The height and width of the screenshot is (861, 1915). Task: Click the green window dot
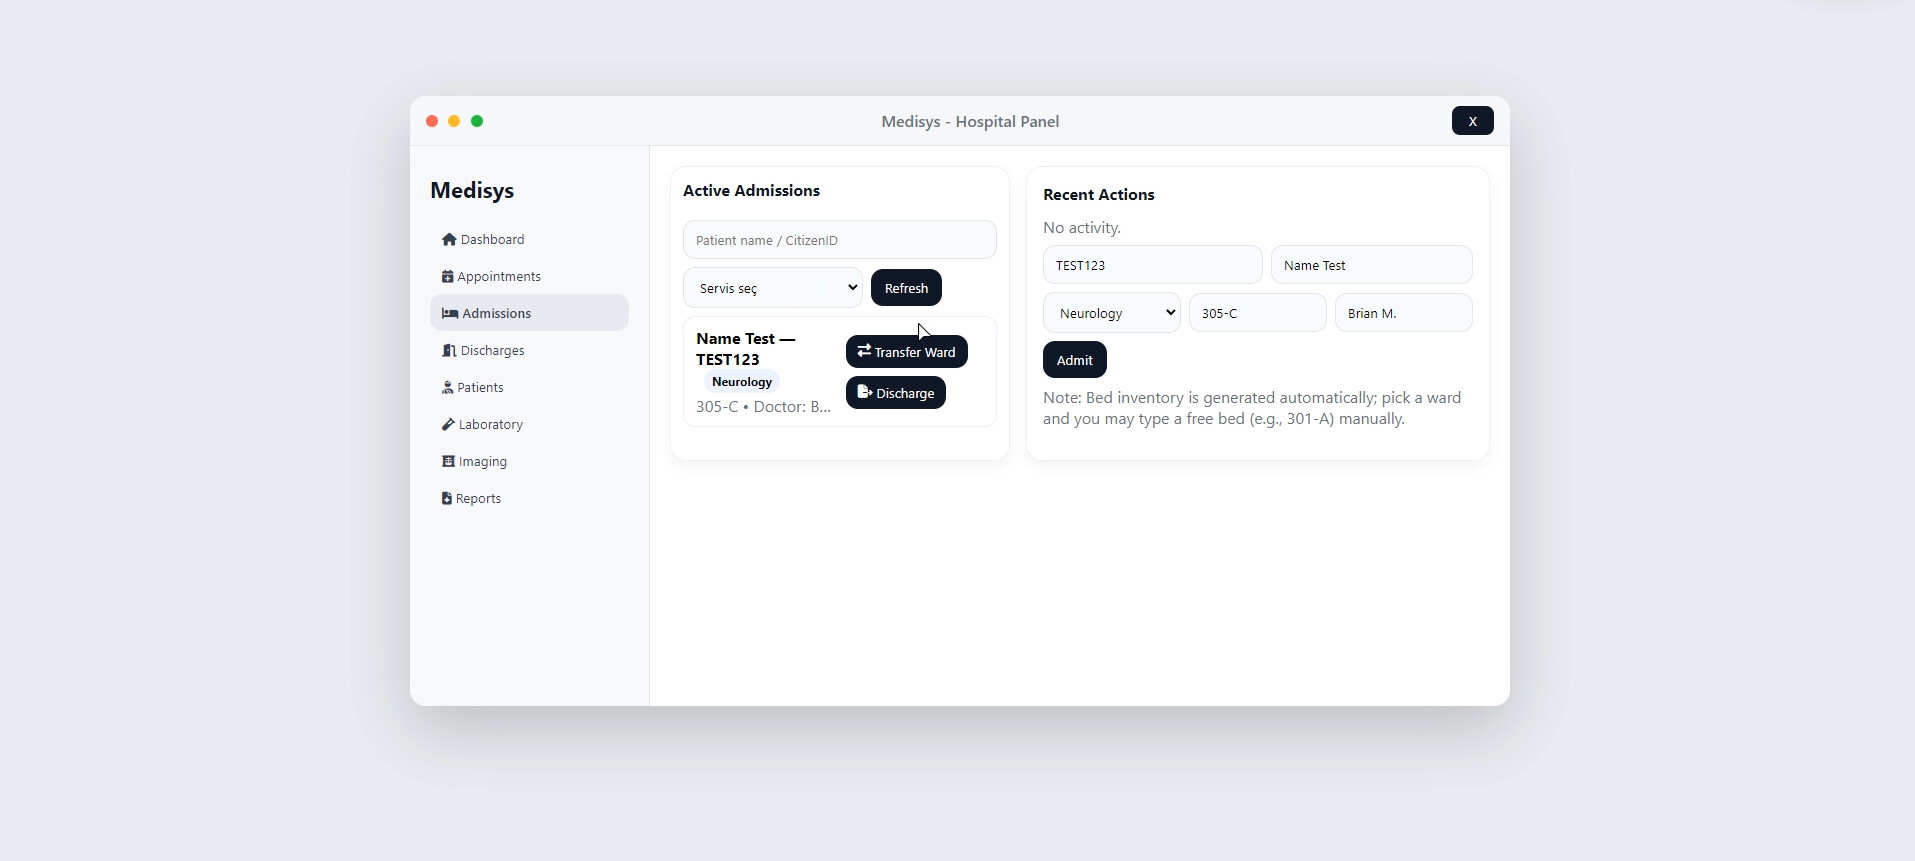click(477, 121)
